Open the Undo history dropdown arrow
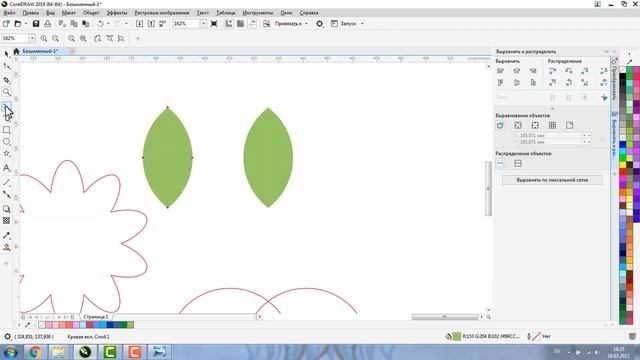The width and height of the screenshot is (640, 360). [x=108, y=24]
